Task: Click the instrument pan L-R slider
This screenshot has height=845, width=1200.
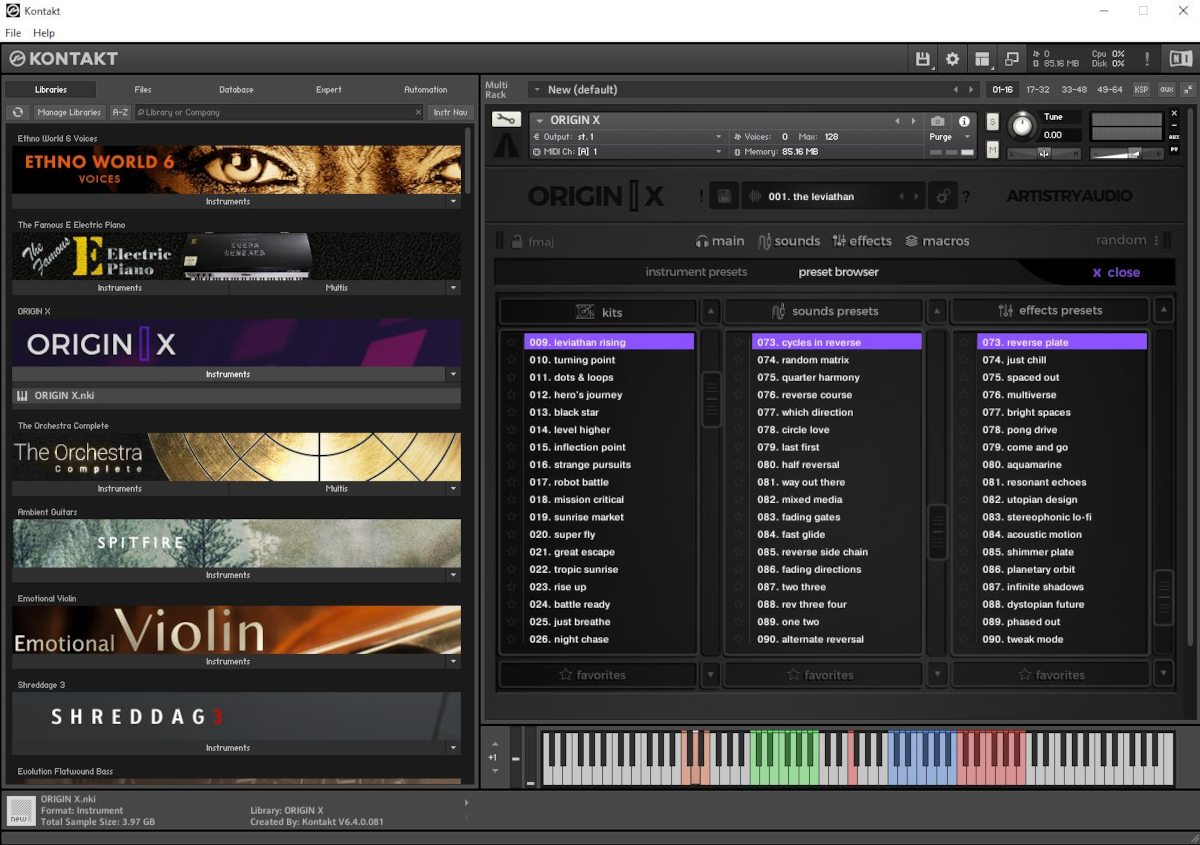Action: pos(1044,153)
